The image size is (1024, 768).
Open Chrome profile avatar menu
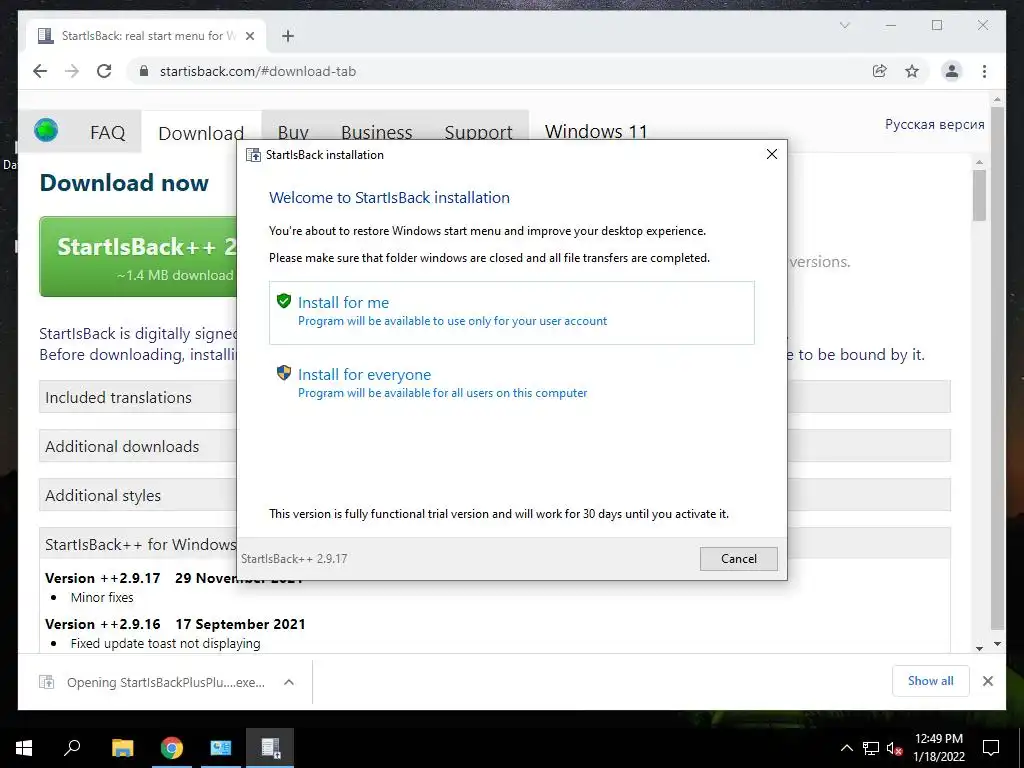click(952, 71)
